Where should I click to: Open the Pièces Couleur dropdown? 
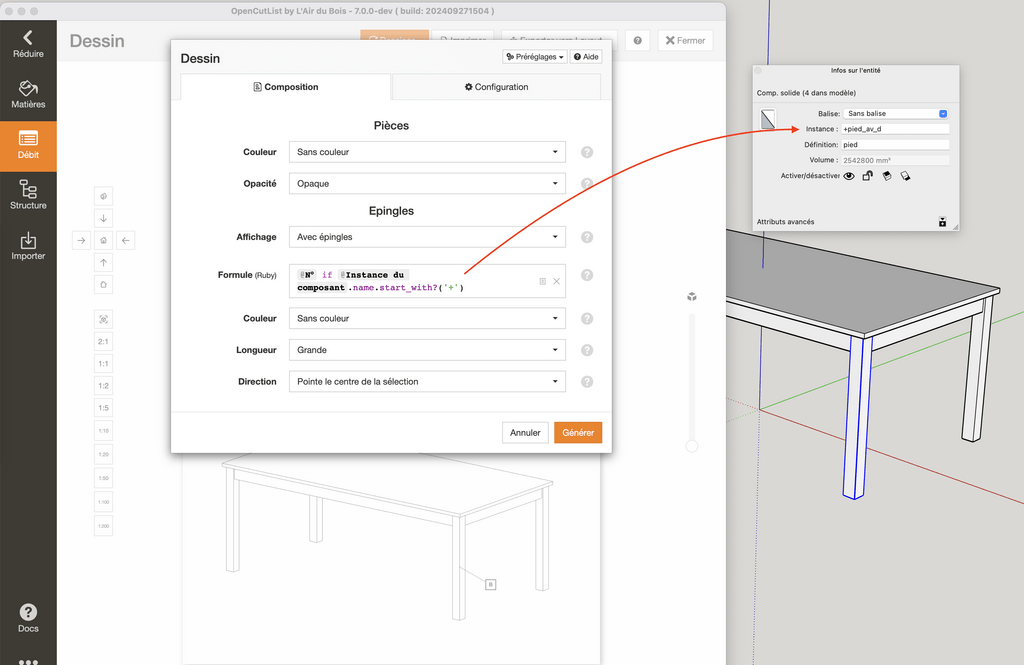pos(427,152)
